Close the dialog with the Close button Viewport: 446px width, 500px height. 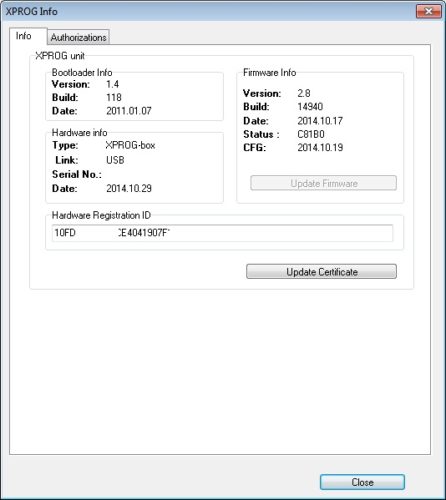[x=362, y=482]
